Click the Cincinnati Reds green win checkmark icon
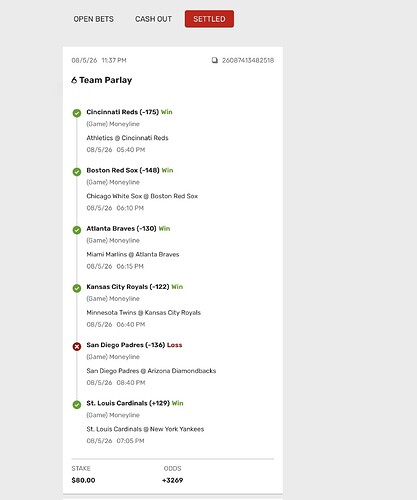This screenshot has height=500, width=417. [x=77, y=113]
